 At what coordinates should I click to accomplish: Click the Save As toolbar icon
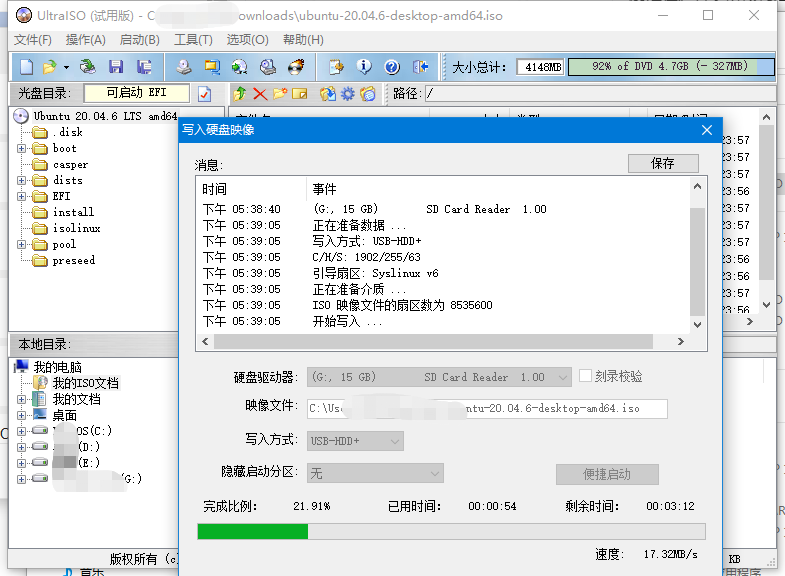tap(144, 67)
